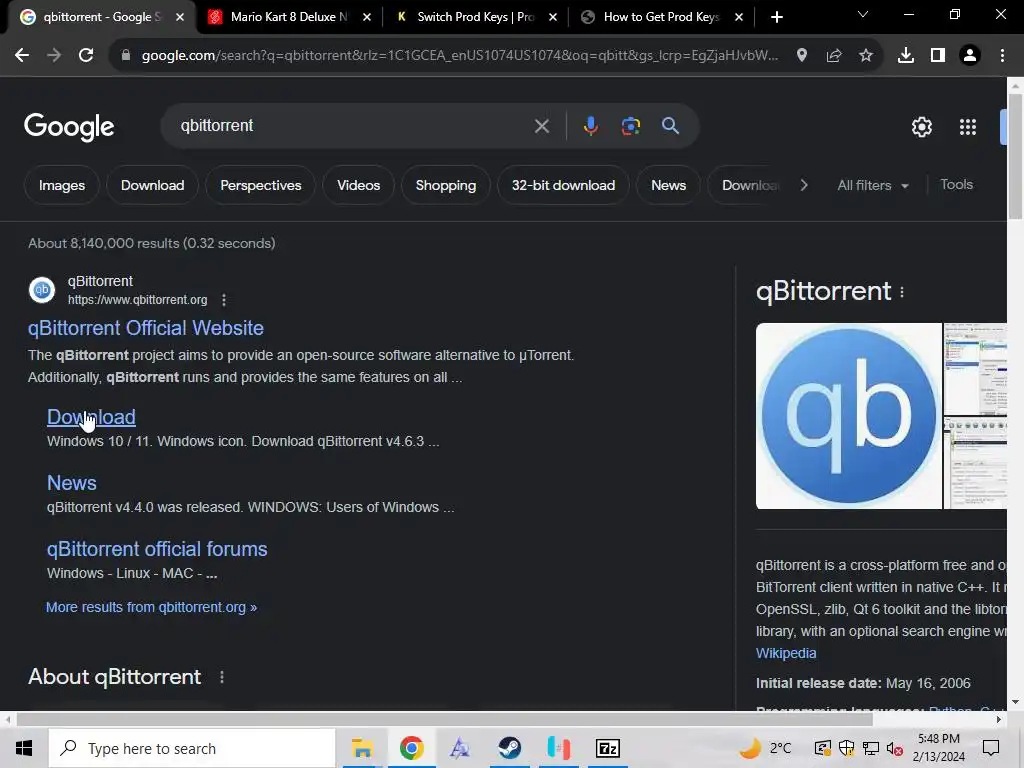This screenshot has width=1024, height=768.
Task: Switch to Switch Prod Keys tab
Action: pos(476,17)
